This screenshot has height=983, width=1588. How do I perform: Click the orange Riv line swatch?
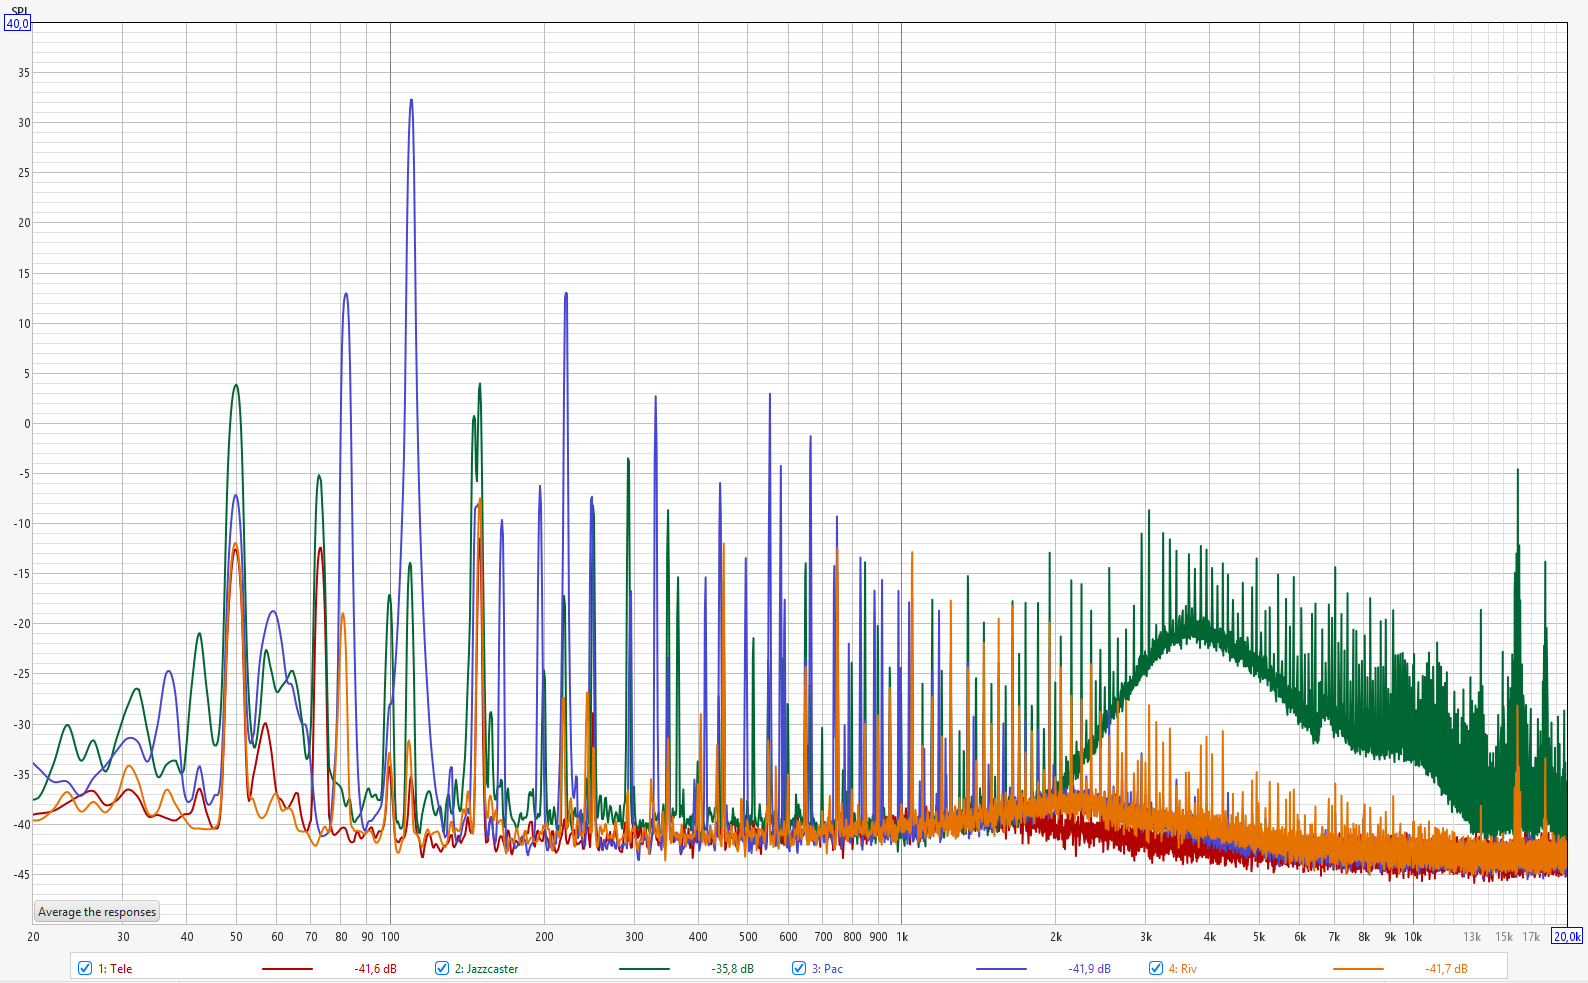click(x=1358, y=969)
